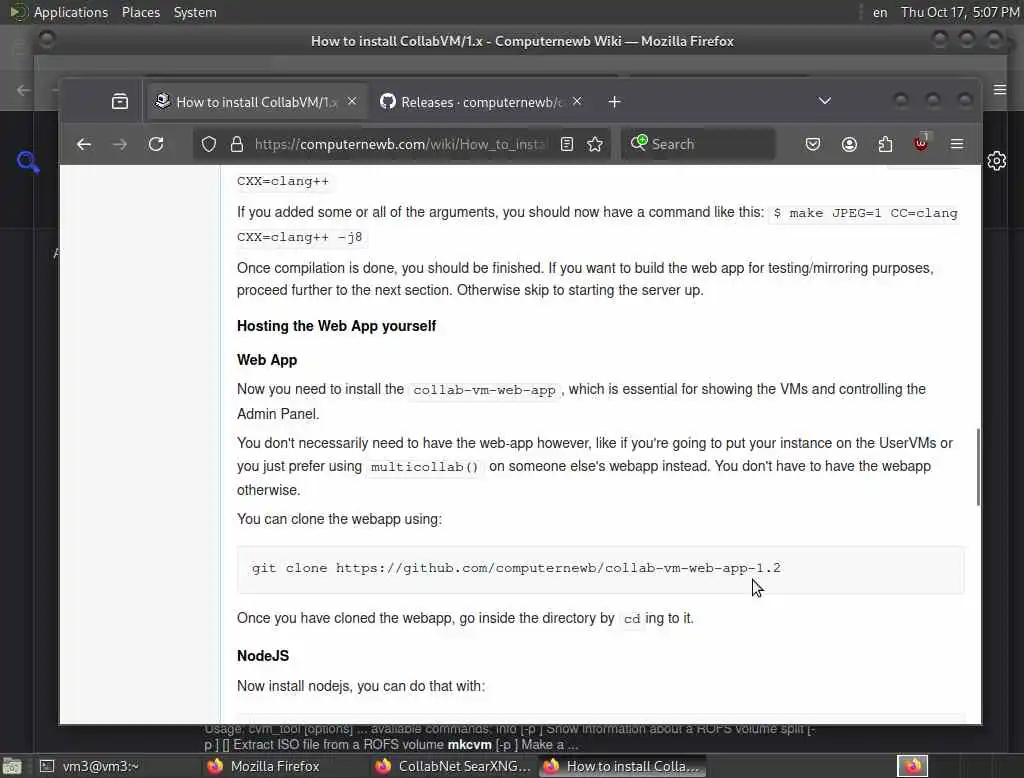
Task: Open a new tab with the plus button
Action: coord(615,102)
